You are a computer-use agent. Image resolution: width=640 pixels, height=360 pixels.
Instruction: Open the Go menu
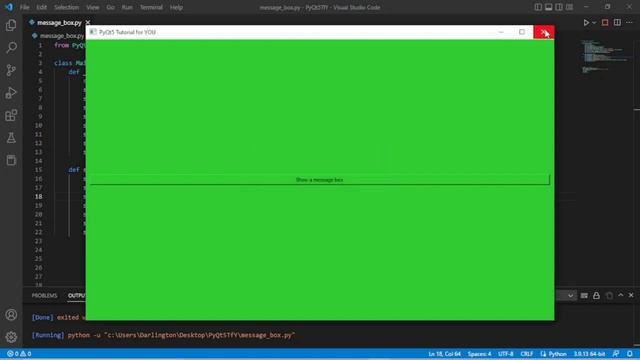click(x=110, y=7)
